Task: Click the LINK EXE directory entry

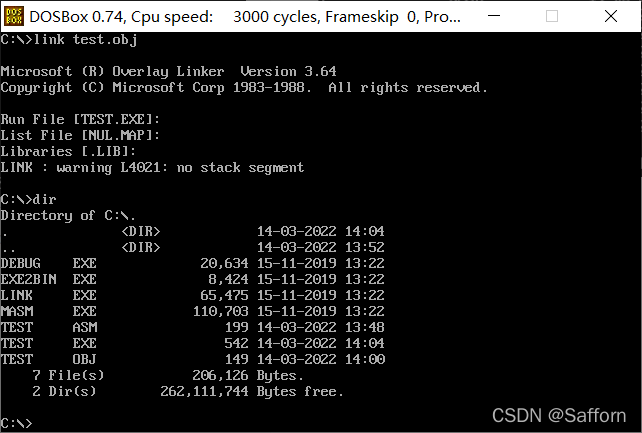Action: pos(193,295)
